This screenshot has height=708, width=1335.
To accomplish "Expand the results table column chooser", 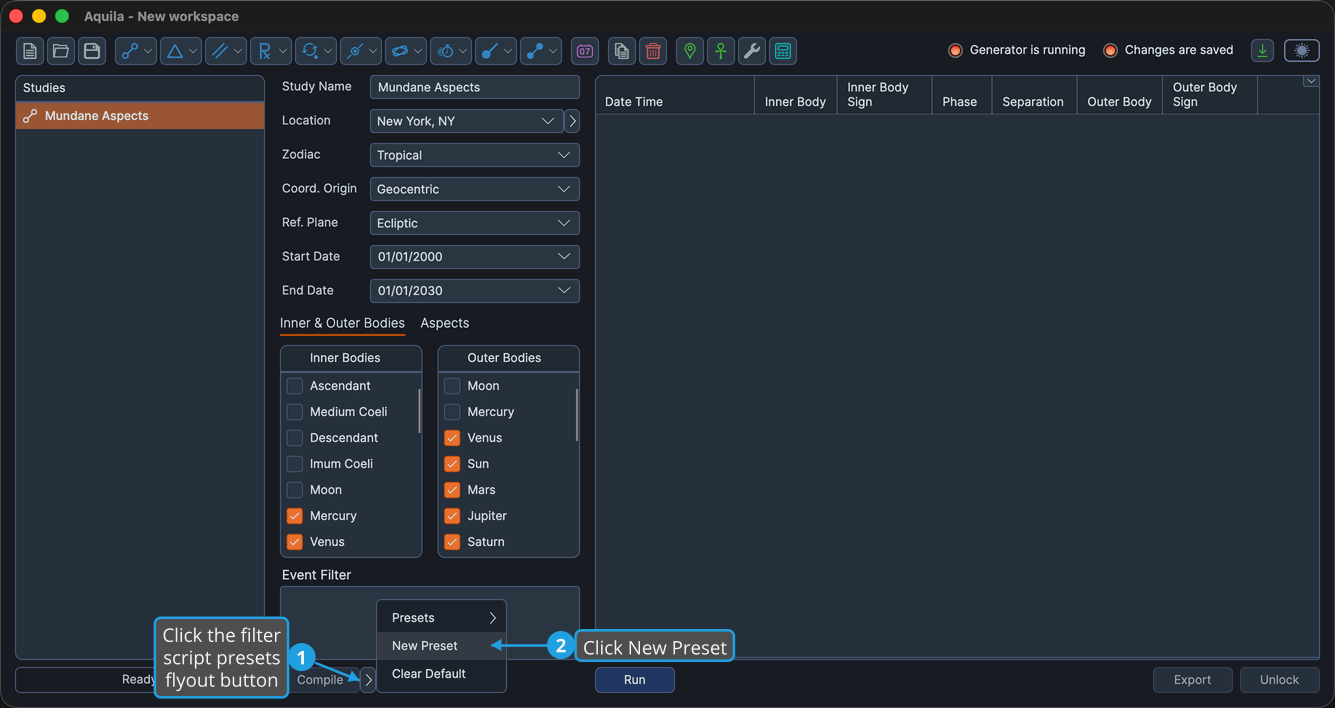I will coord(1310,81).
